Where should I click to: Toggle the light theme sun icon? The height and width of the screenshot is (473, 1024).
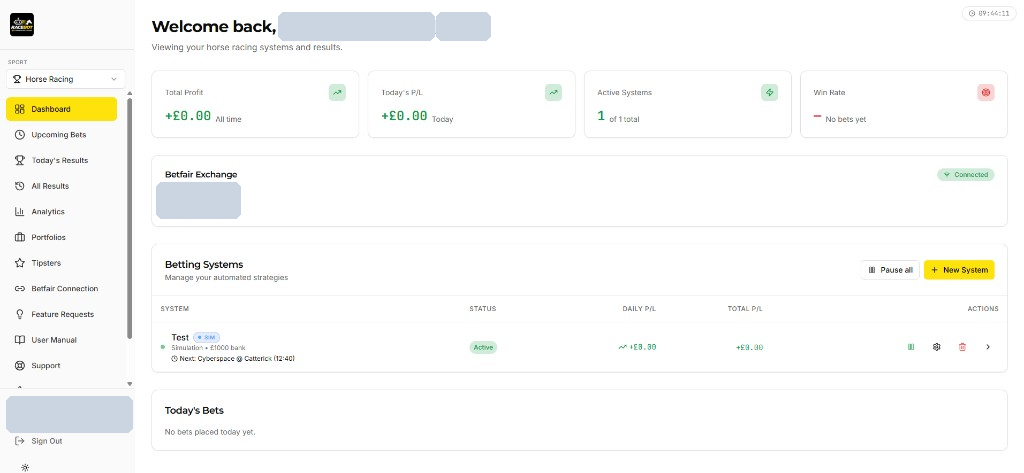(25, 467)
